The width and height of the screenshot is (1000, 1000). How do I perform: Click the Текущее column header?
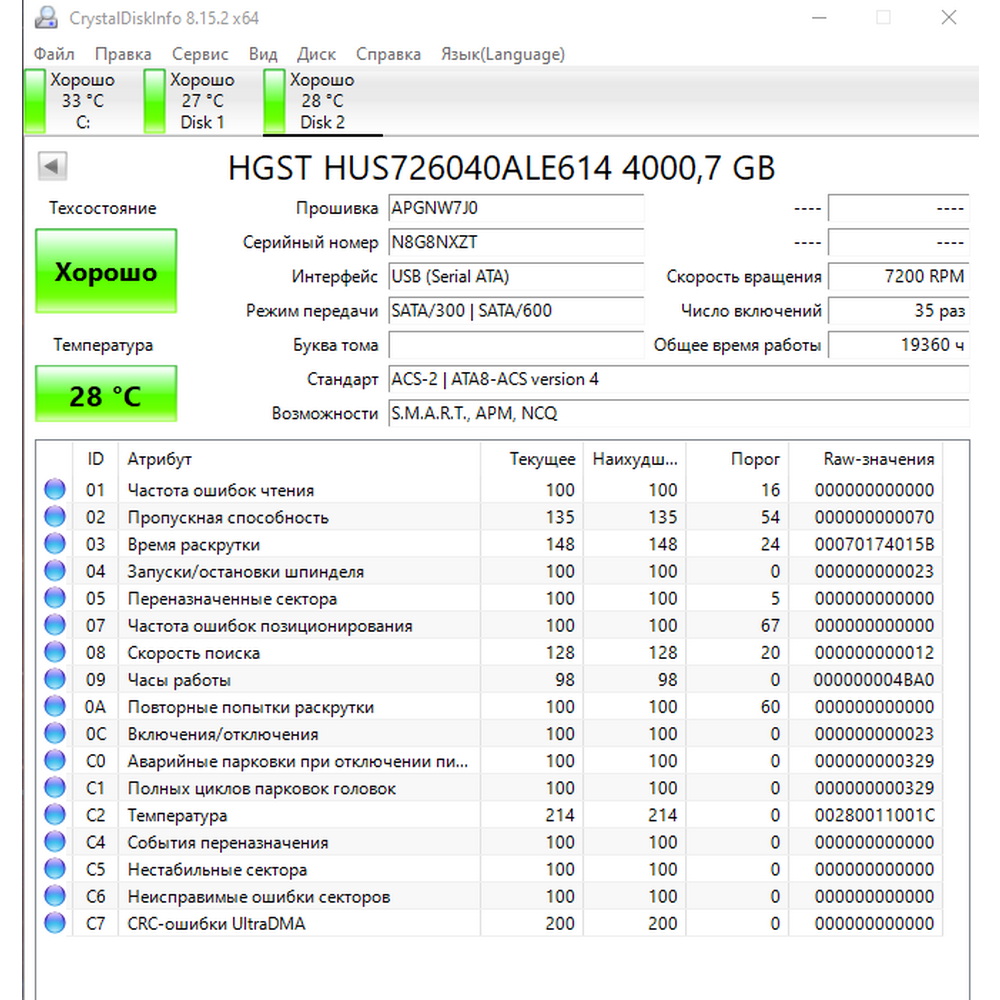point(532,459)
